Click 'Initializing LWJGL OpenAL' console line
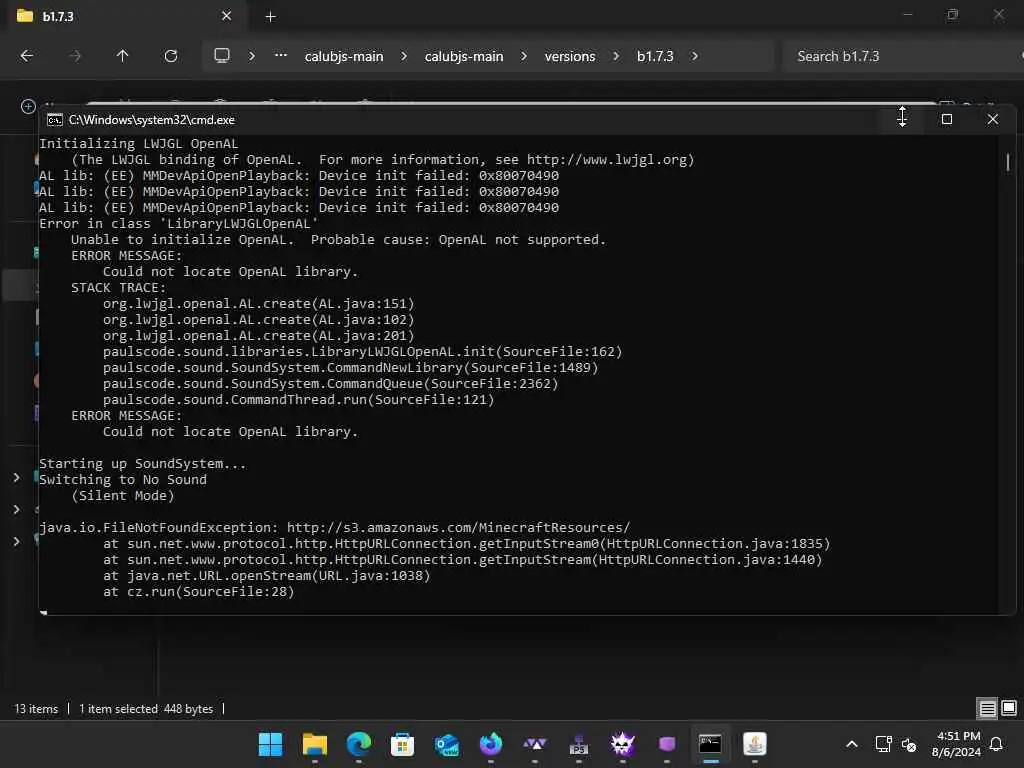 138,144
